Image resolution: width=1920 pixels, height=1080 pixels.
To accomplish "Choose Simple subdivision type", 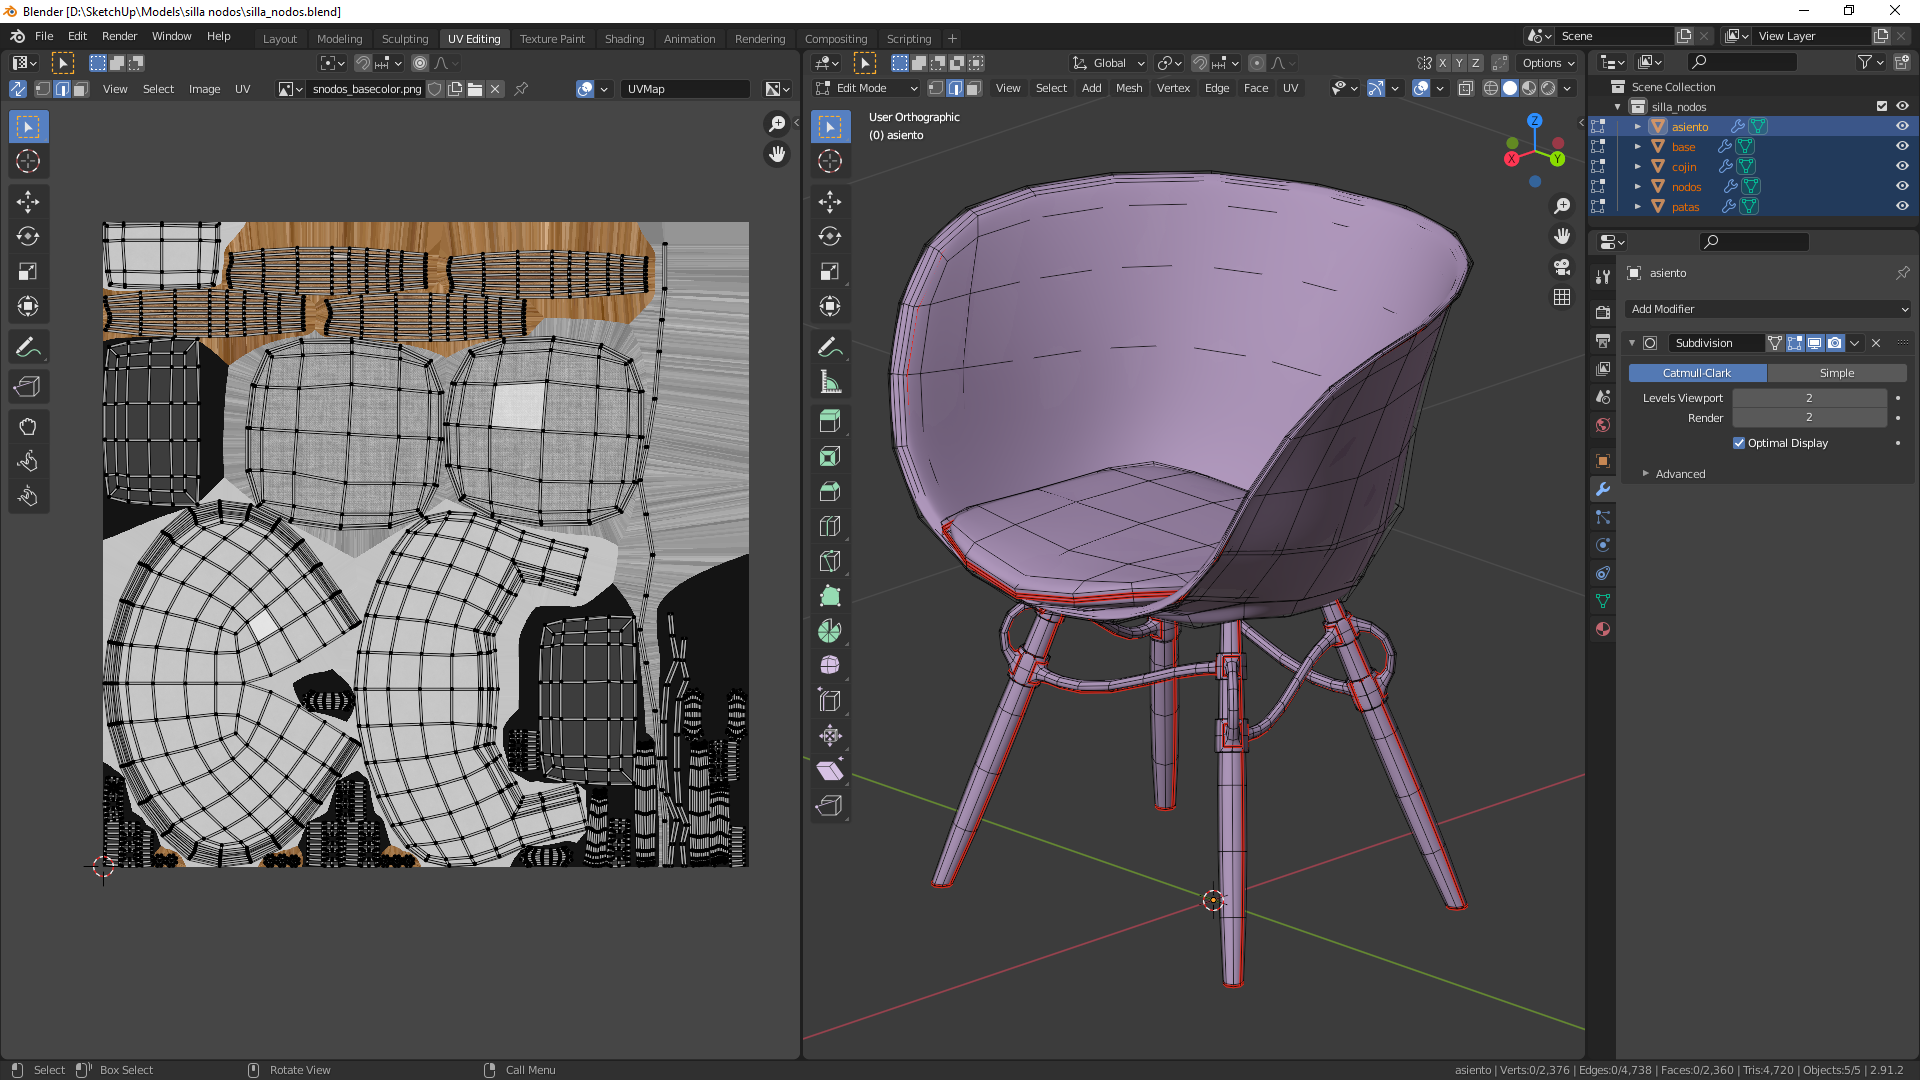I will (1836, 373).
